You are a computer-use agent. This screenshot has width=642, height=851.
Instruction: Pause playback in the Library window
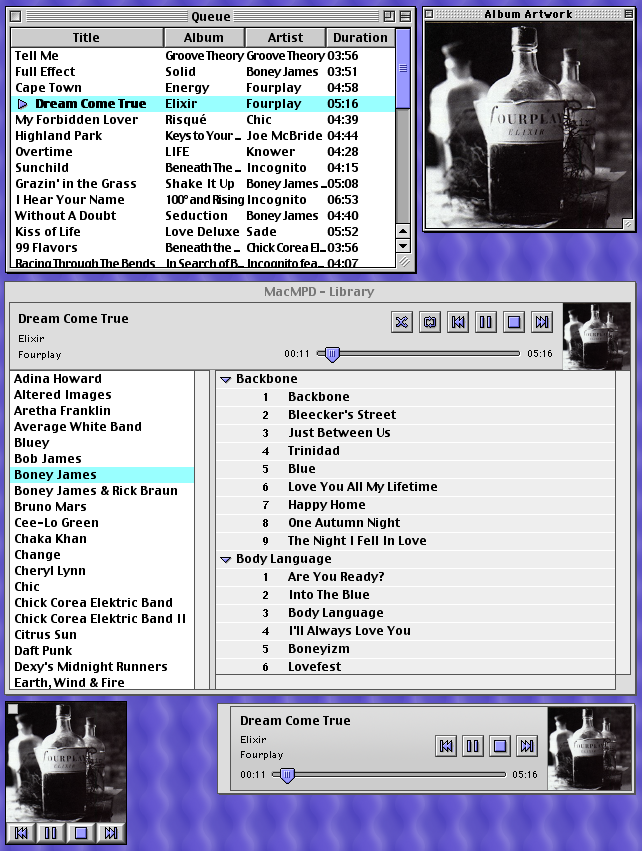coord(486,322)
